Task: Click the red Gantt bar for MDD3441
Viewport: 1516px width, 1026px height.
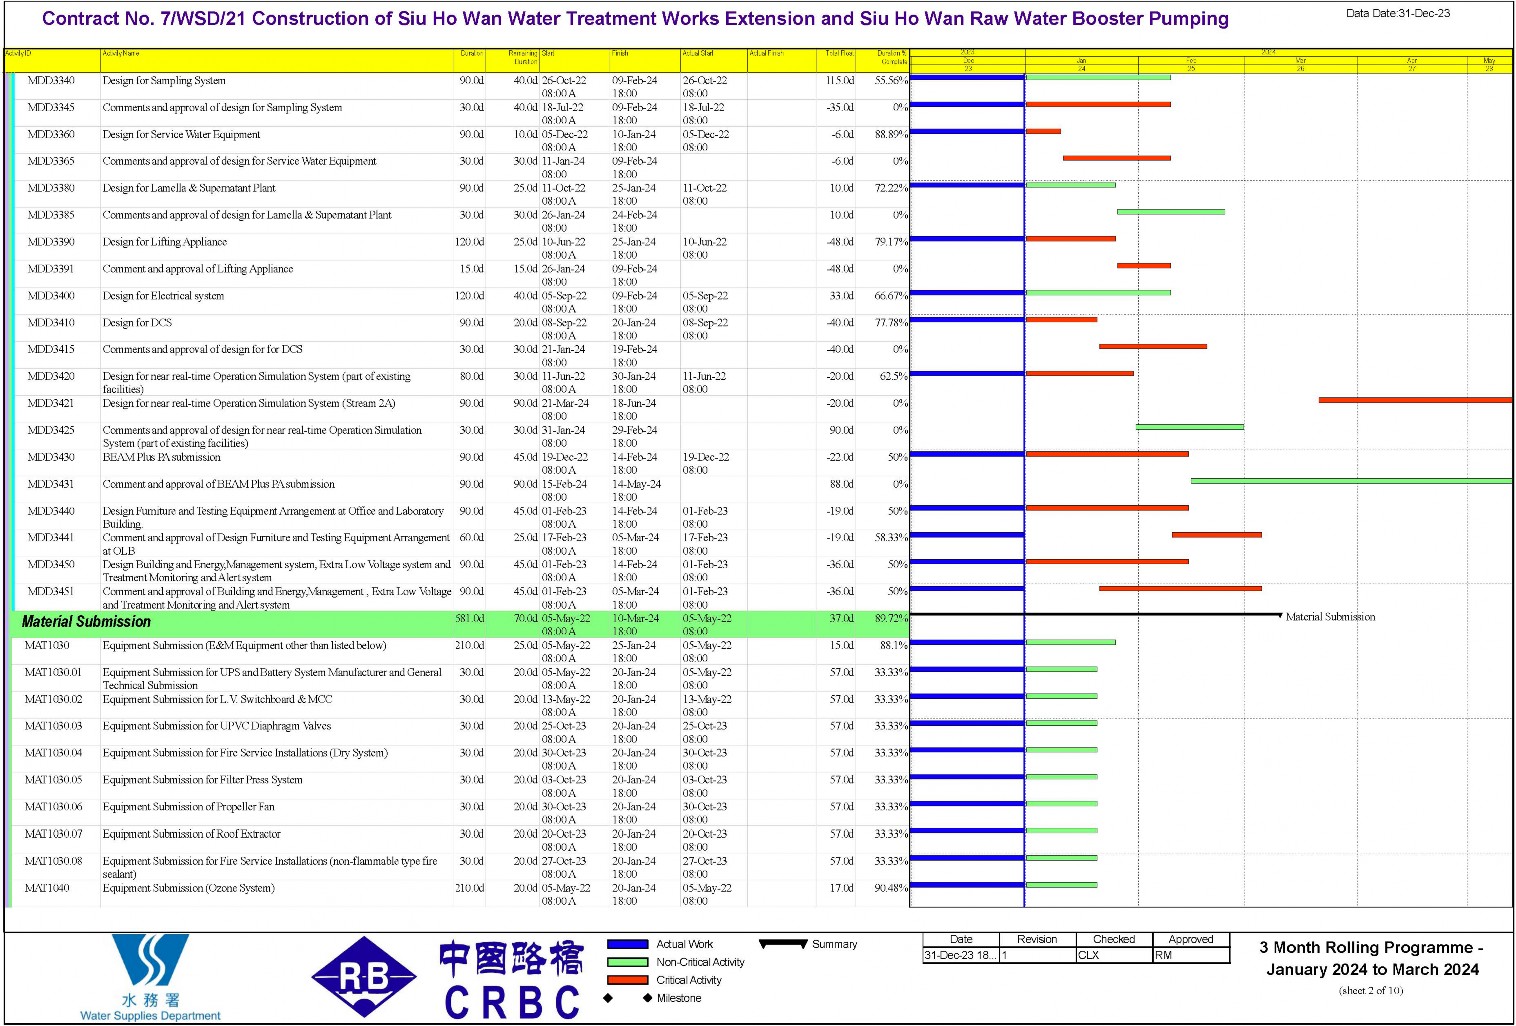Action: (x=1217, y=535)
